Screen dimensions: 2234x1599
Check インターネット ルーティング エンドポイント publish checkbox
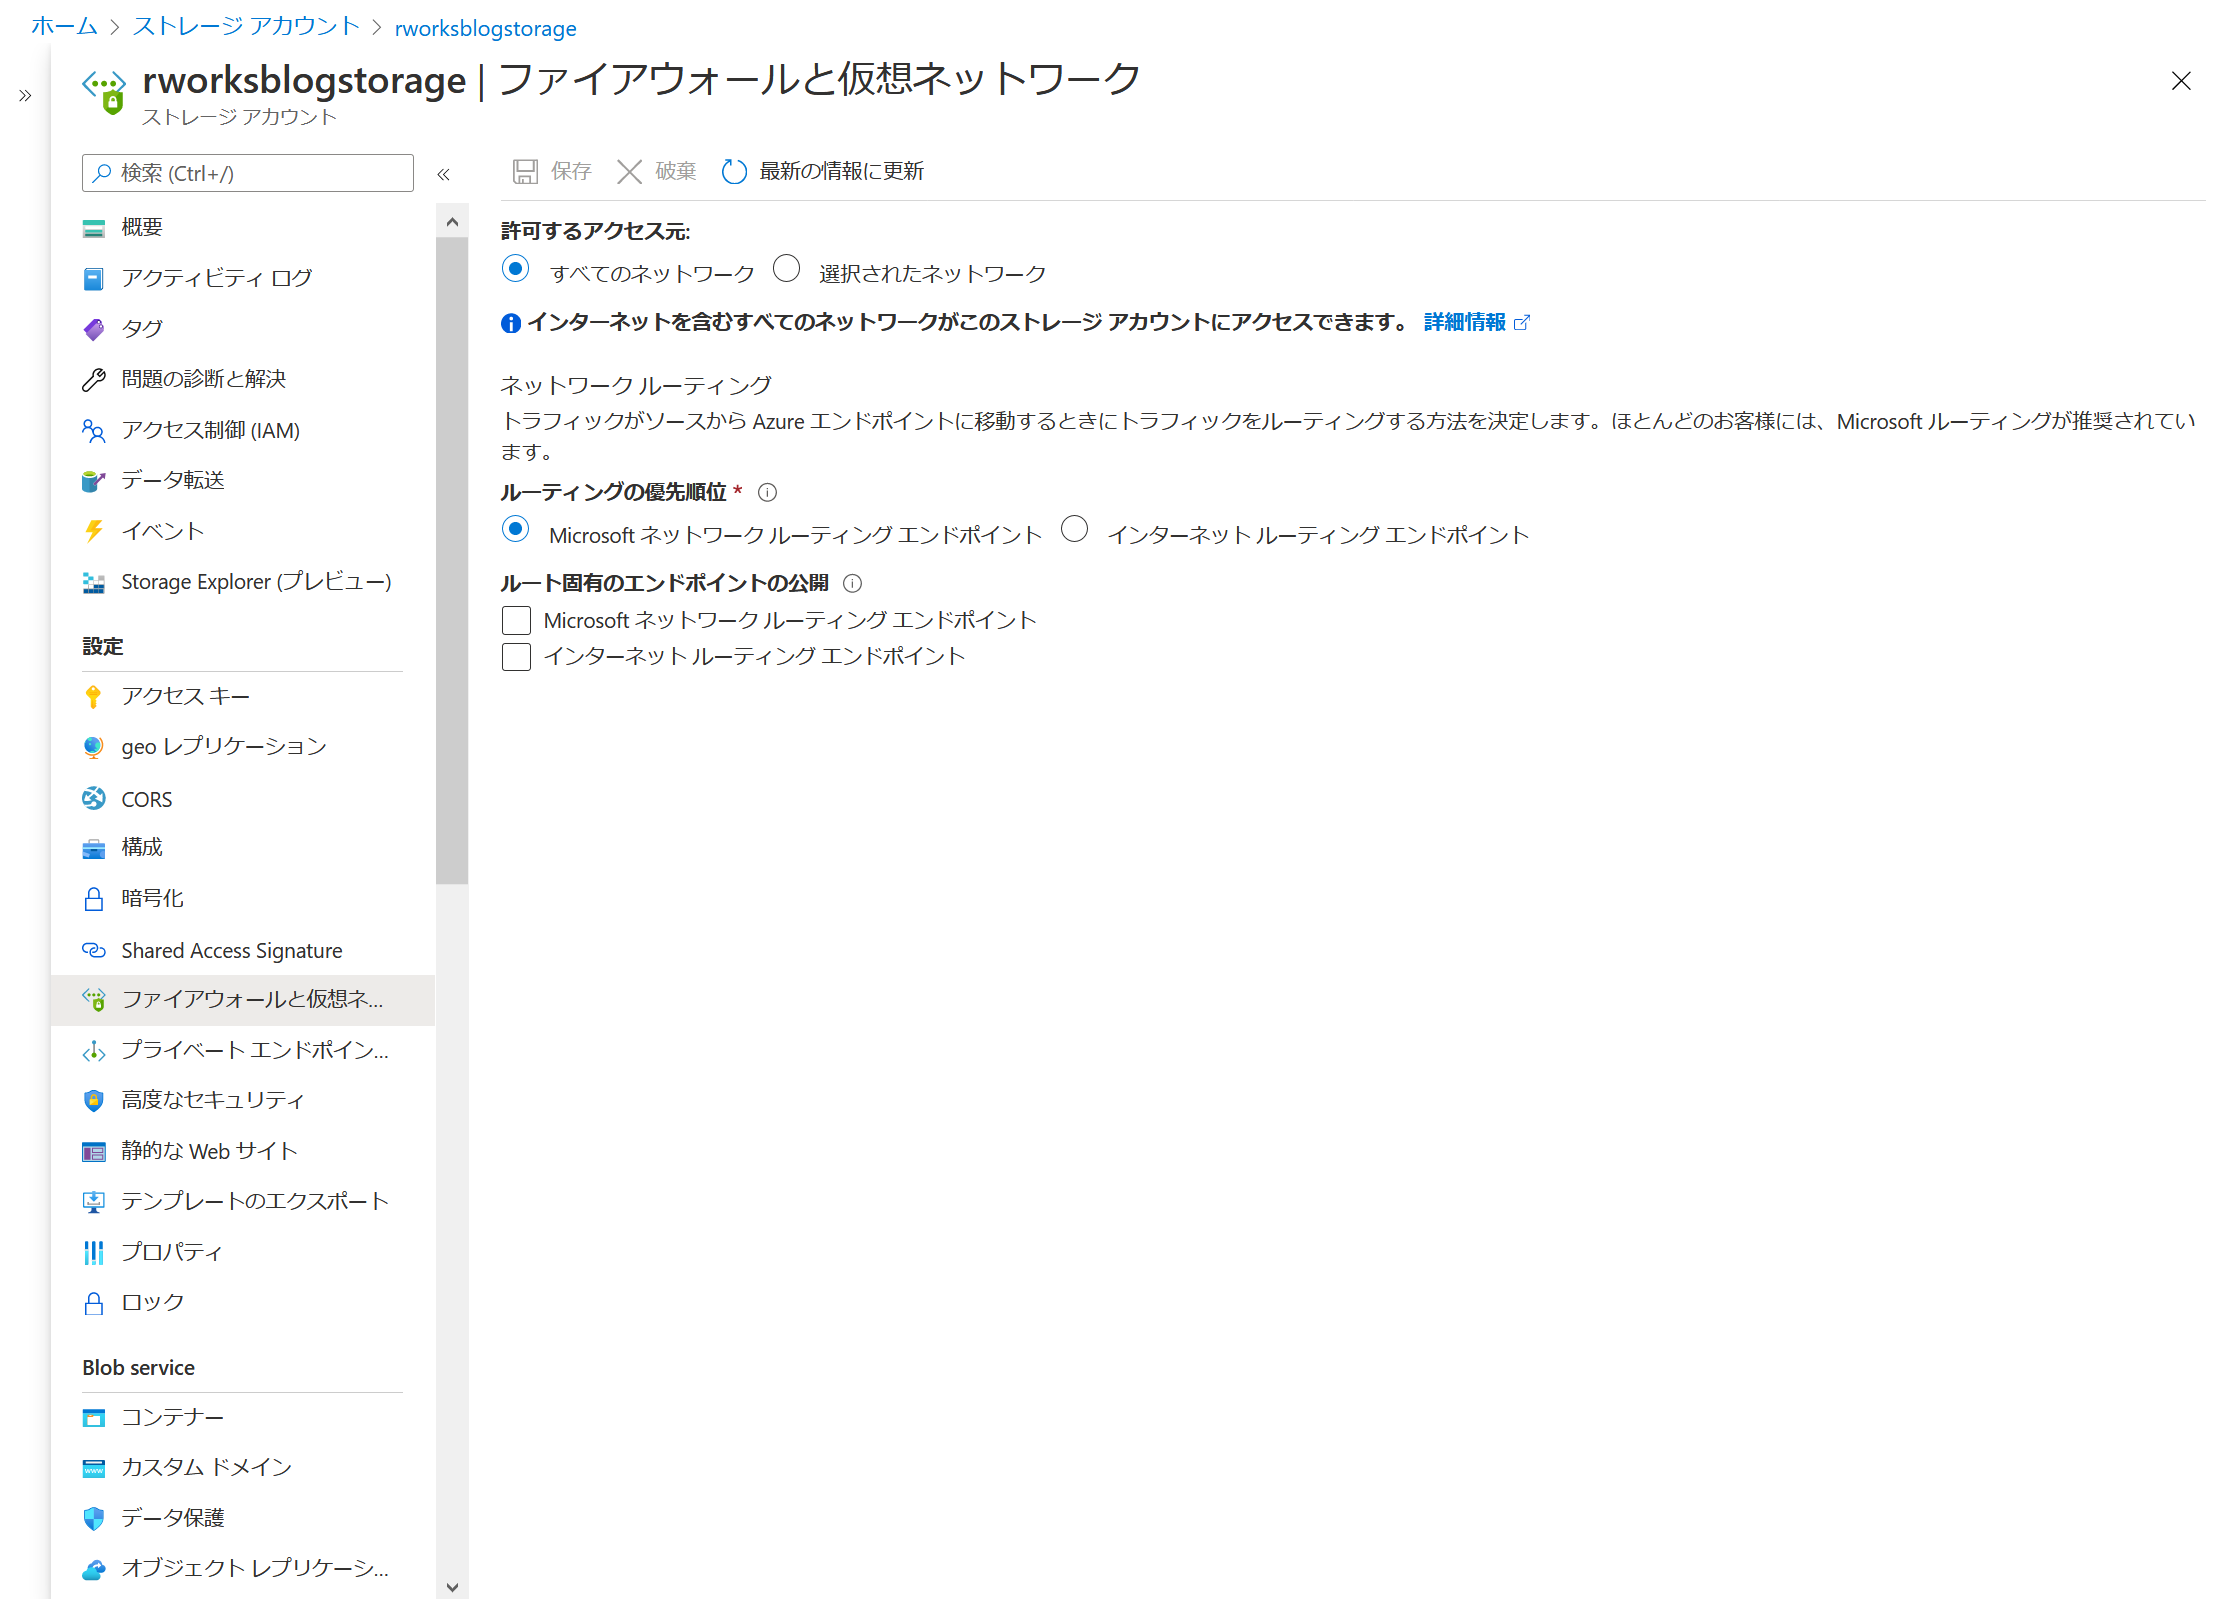click(516, 657)
